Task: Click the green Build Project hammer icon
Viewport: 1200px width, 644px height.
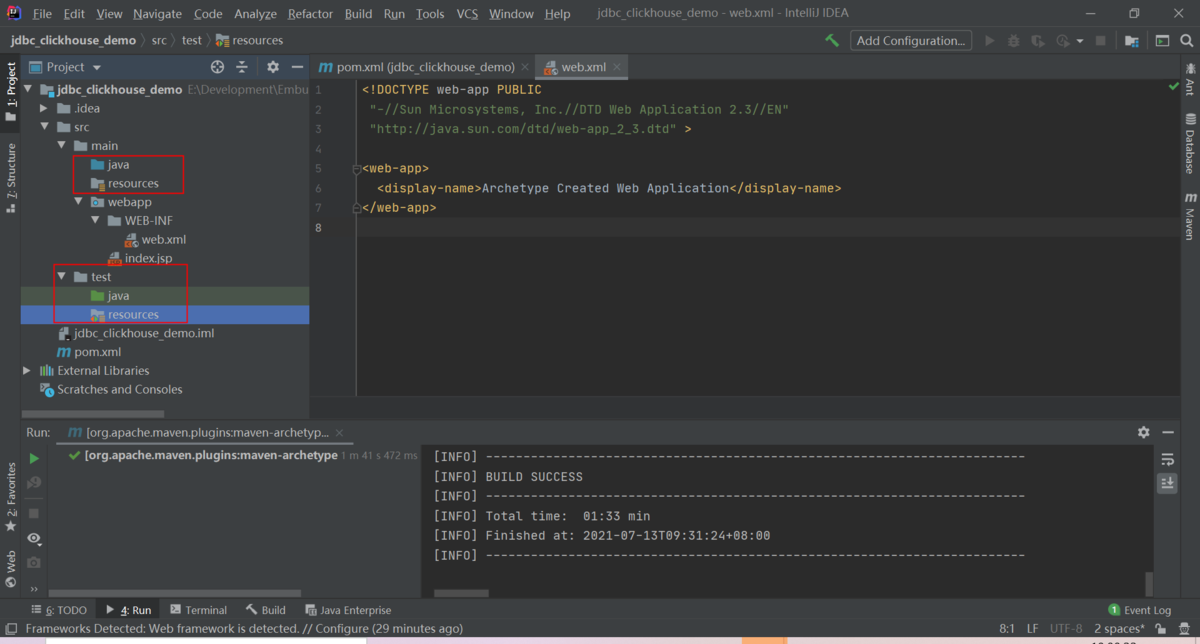Action: click(832, 41)
